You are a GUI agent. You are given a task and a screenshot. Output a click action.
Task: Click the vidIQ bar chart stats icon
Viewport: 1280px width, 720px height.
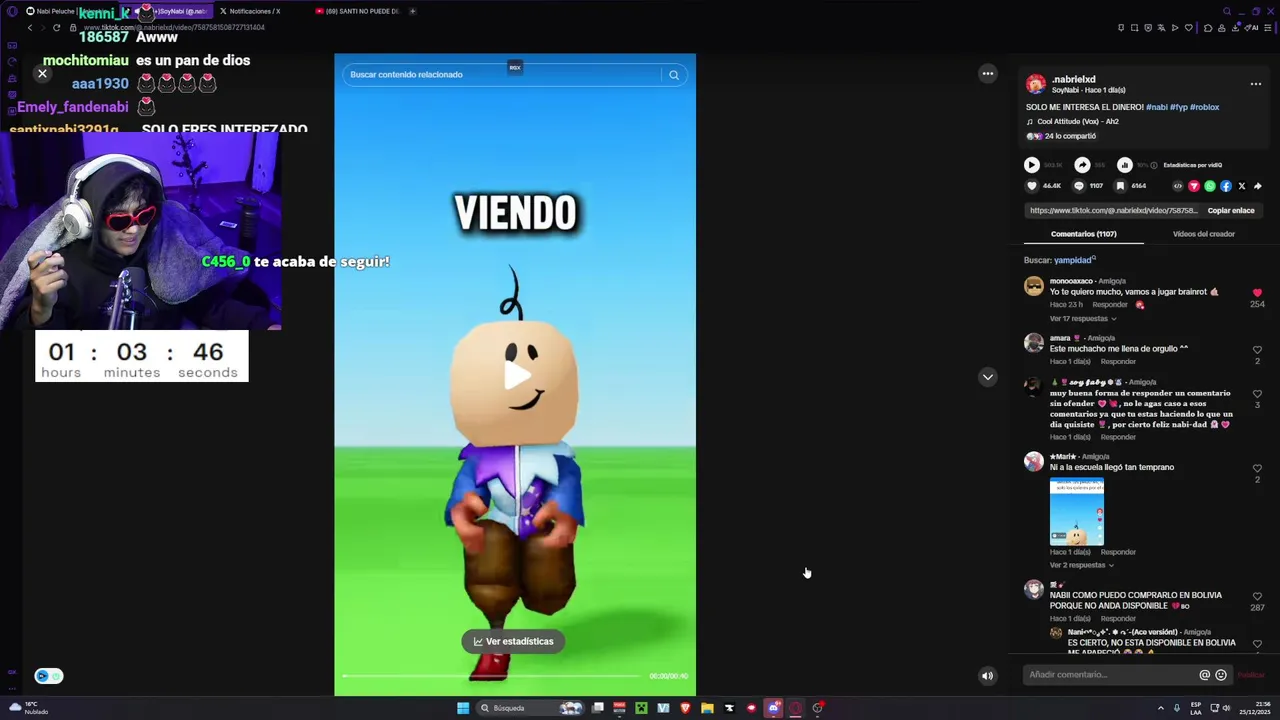[1124, 165]
